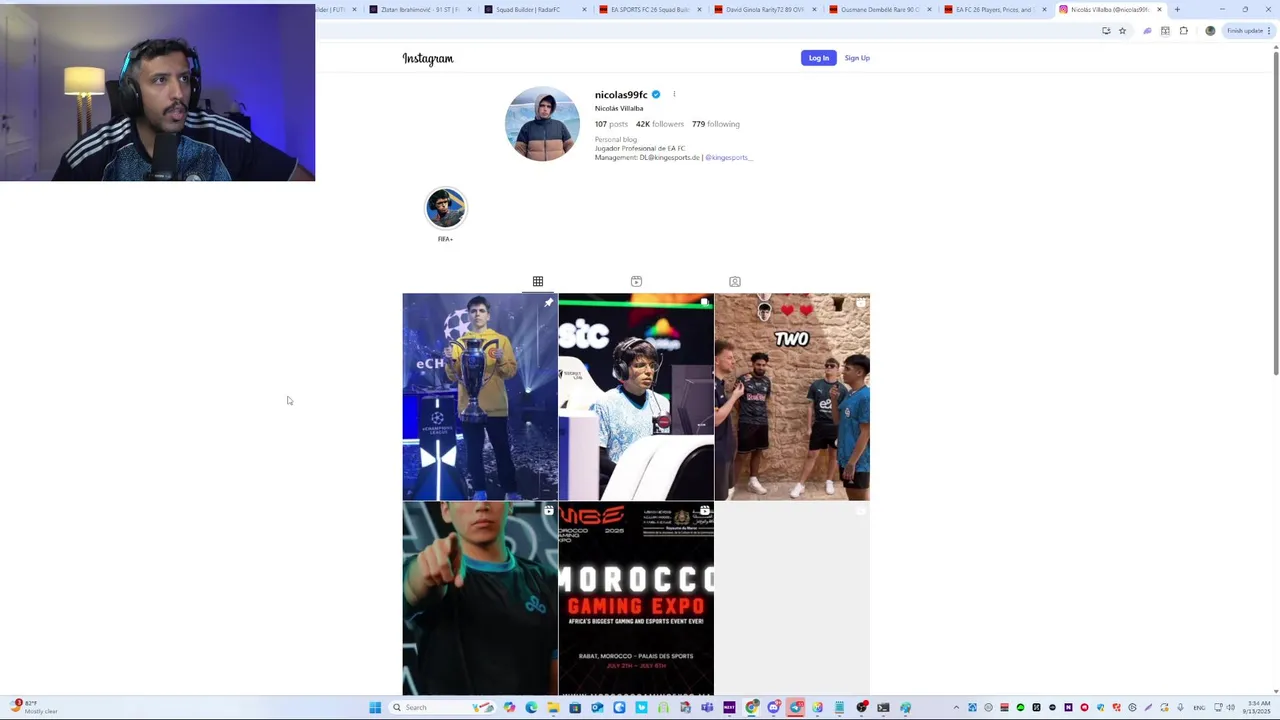Open weather widget showing Mostly clear

point(33,707)
